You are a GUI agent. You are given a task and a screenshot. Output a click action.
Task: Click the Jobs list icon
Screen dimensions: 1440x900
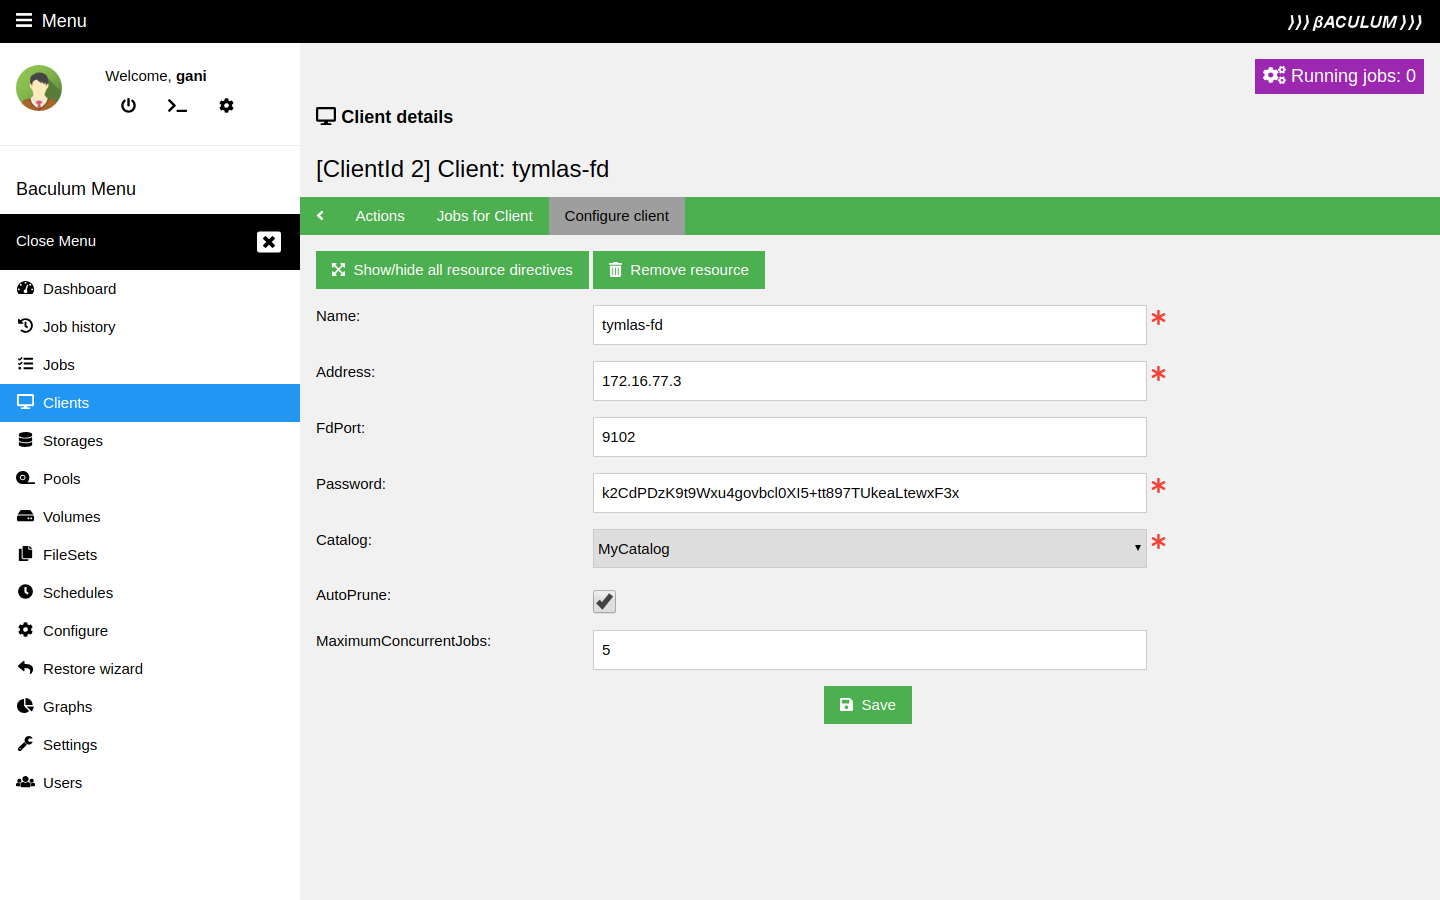[25, 364]
